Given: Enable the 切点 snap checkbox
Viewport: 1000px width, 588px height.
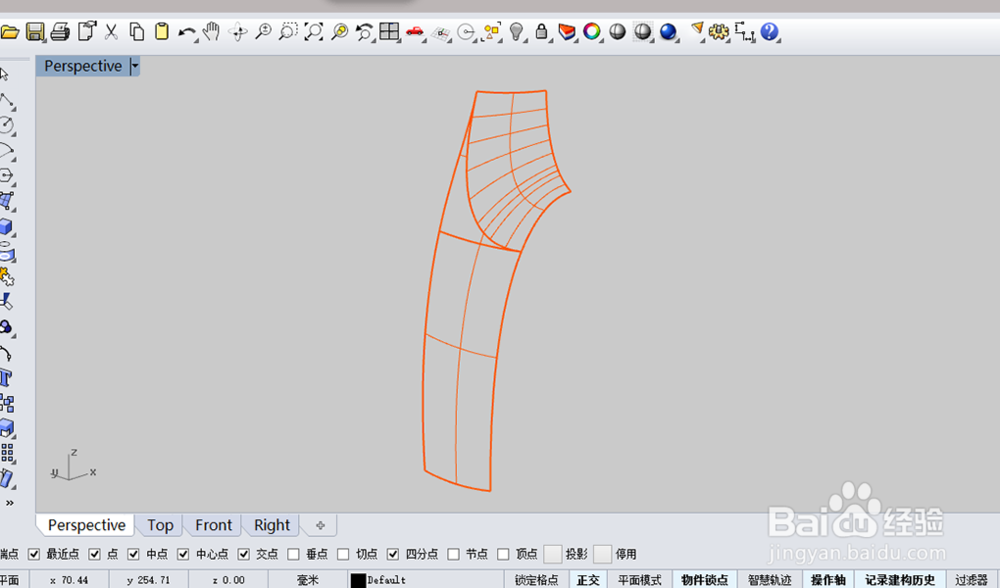Looking at the screenshot, I should pyautogui.click(x=343, y=554).
